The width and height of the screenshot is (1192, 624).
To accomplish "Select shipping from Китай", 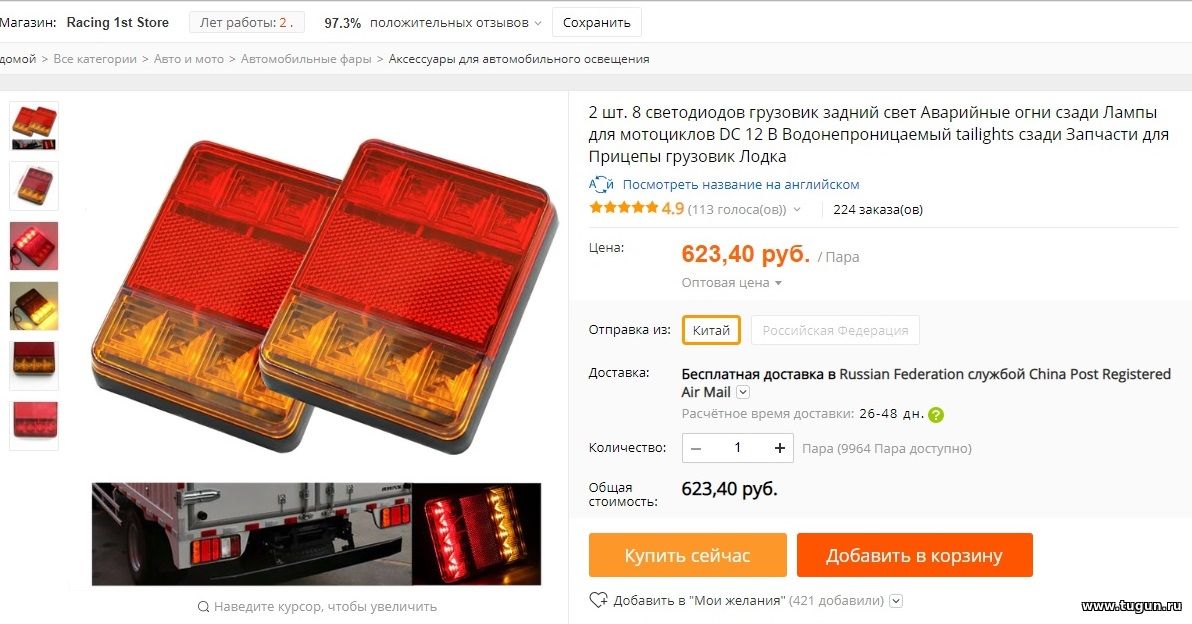I will [711, 330].
